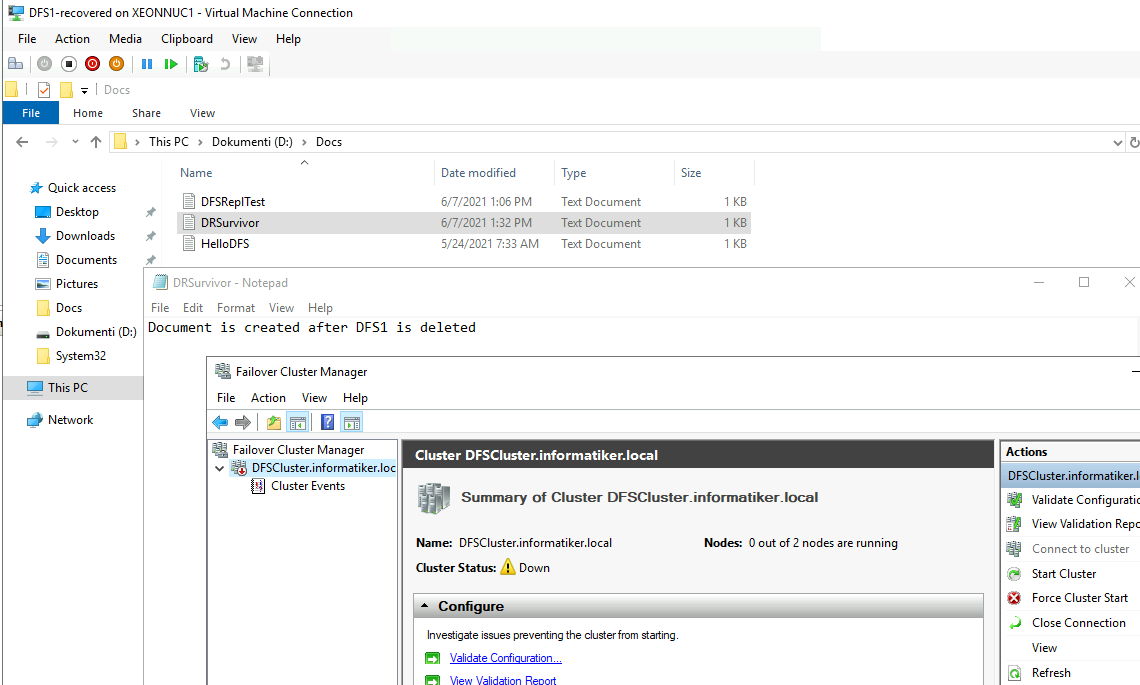Image resolution: width=1140 pixels, height=685 pixels.
Task: Click Force Cluster Start action
Action: pos(1080,598)
